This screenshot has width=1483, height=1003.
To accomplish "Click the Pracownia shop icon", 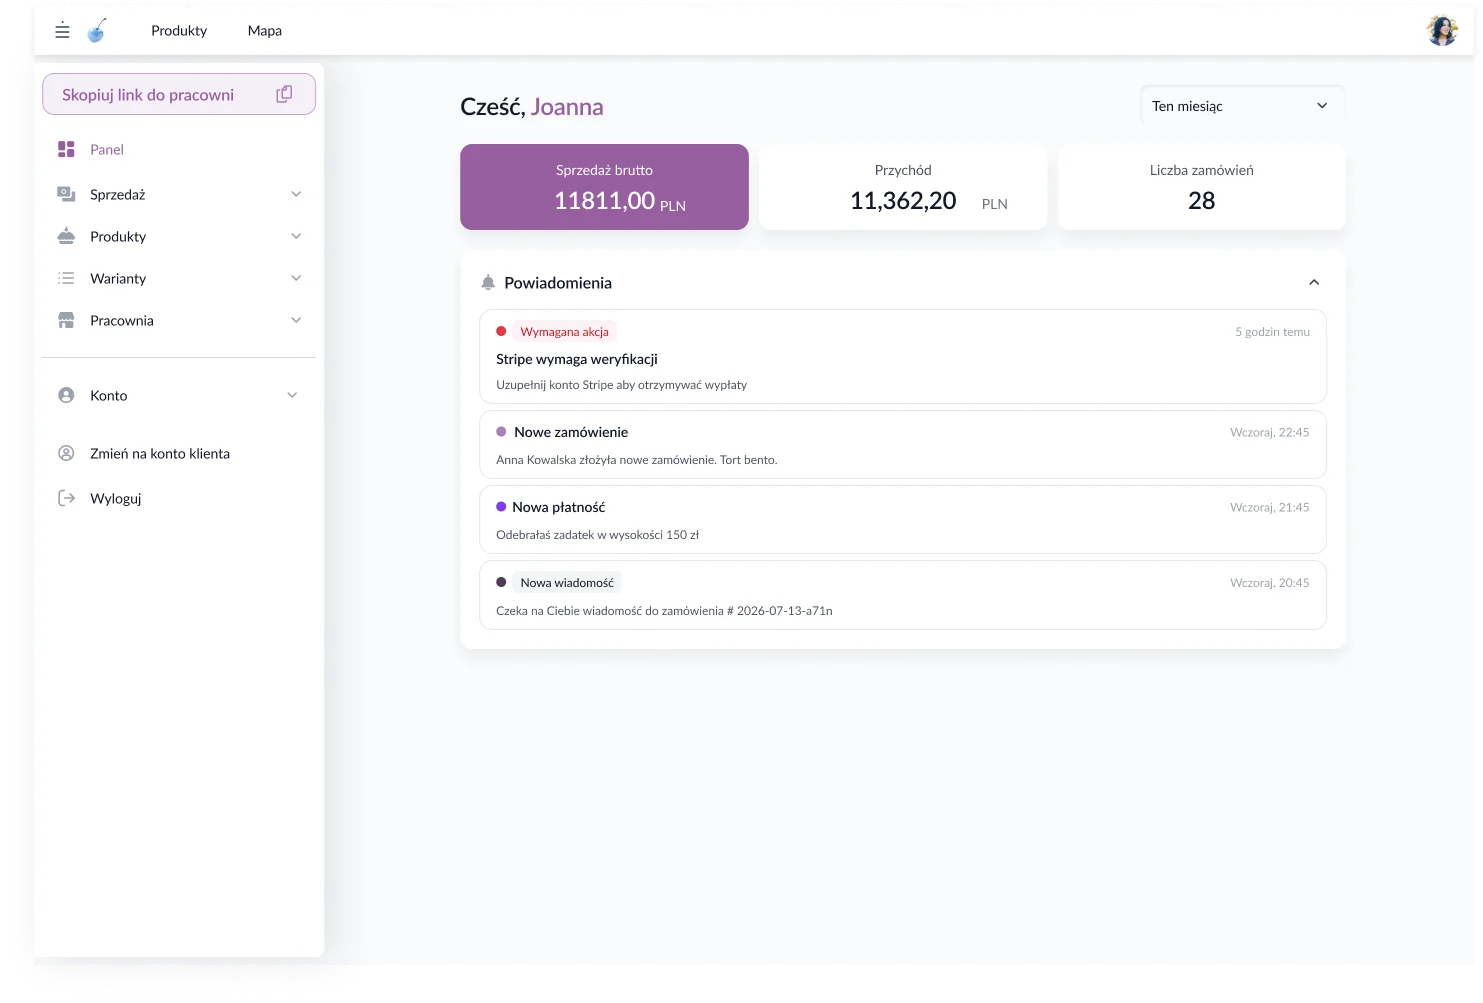I will pos(66,320).
